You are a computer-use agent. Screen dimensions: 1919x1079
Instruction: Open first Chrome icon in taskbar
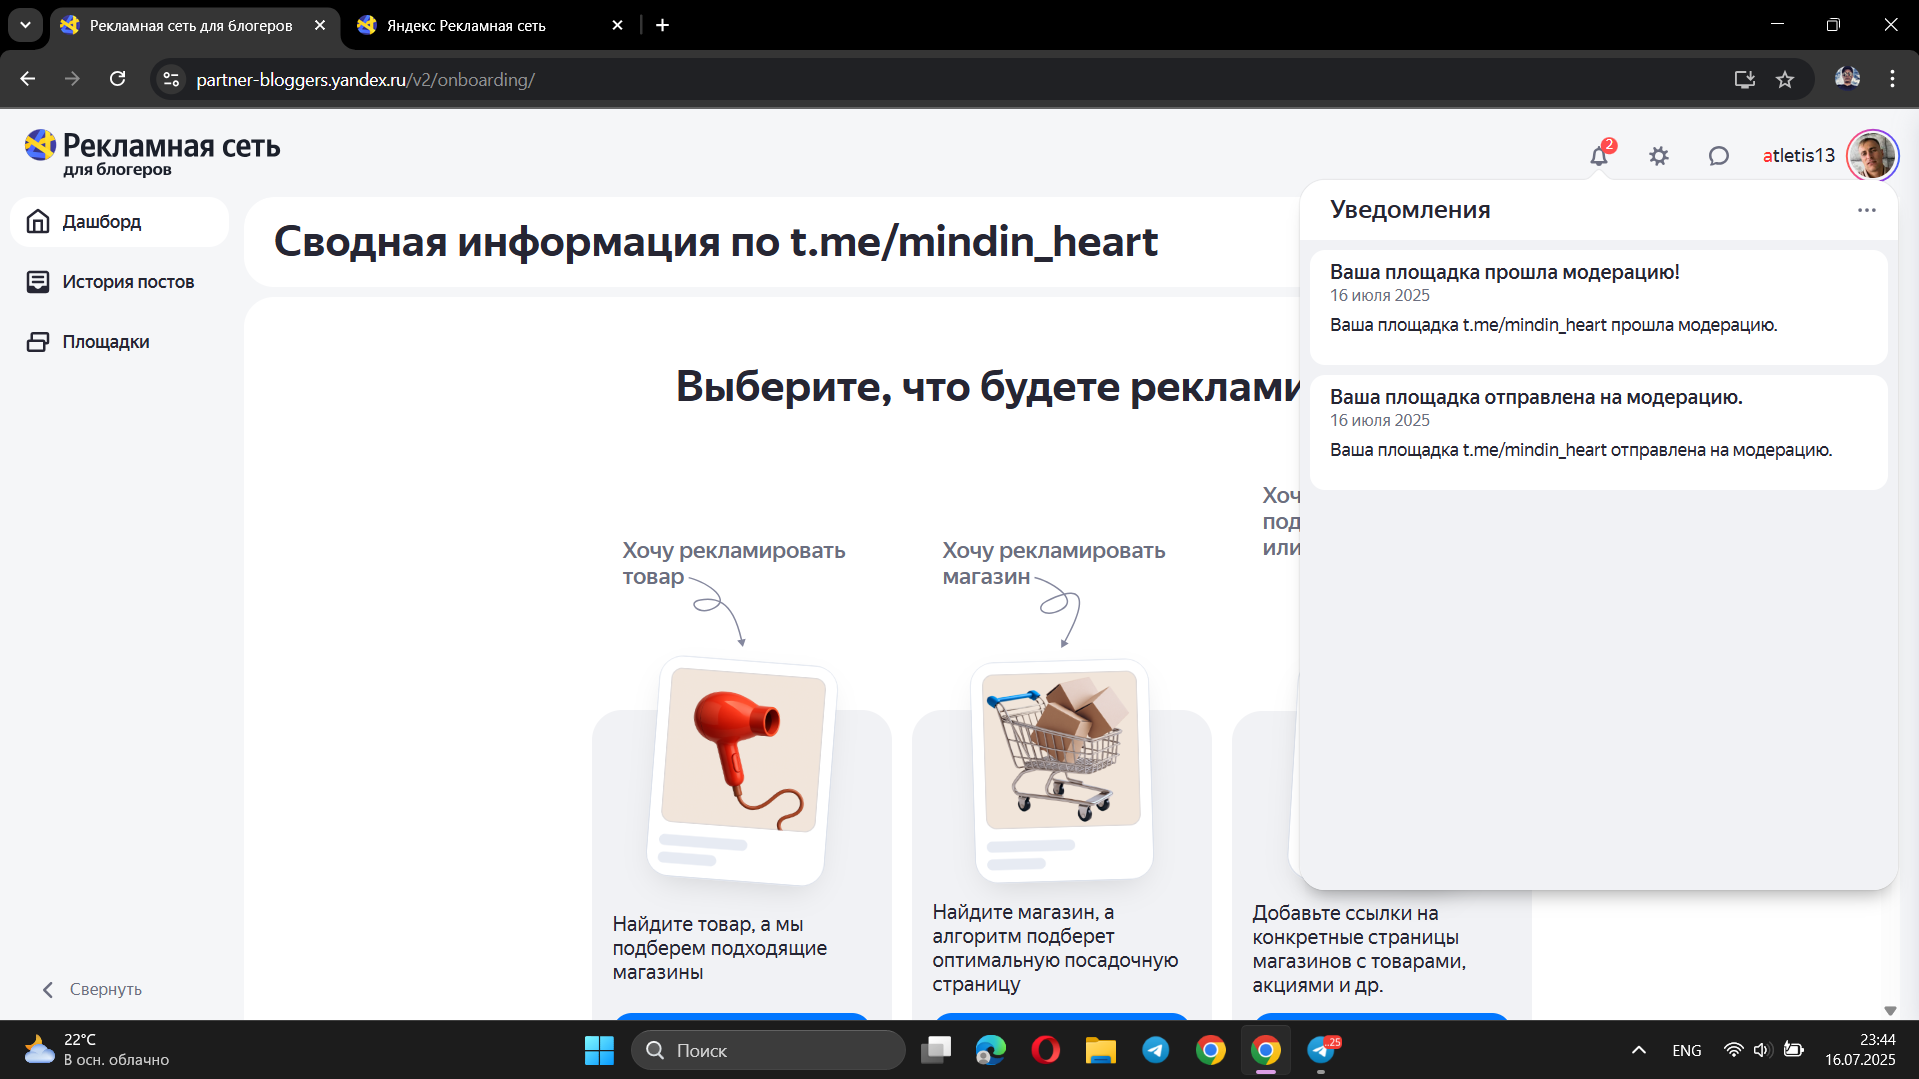1210,1050
